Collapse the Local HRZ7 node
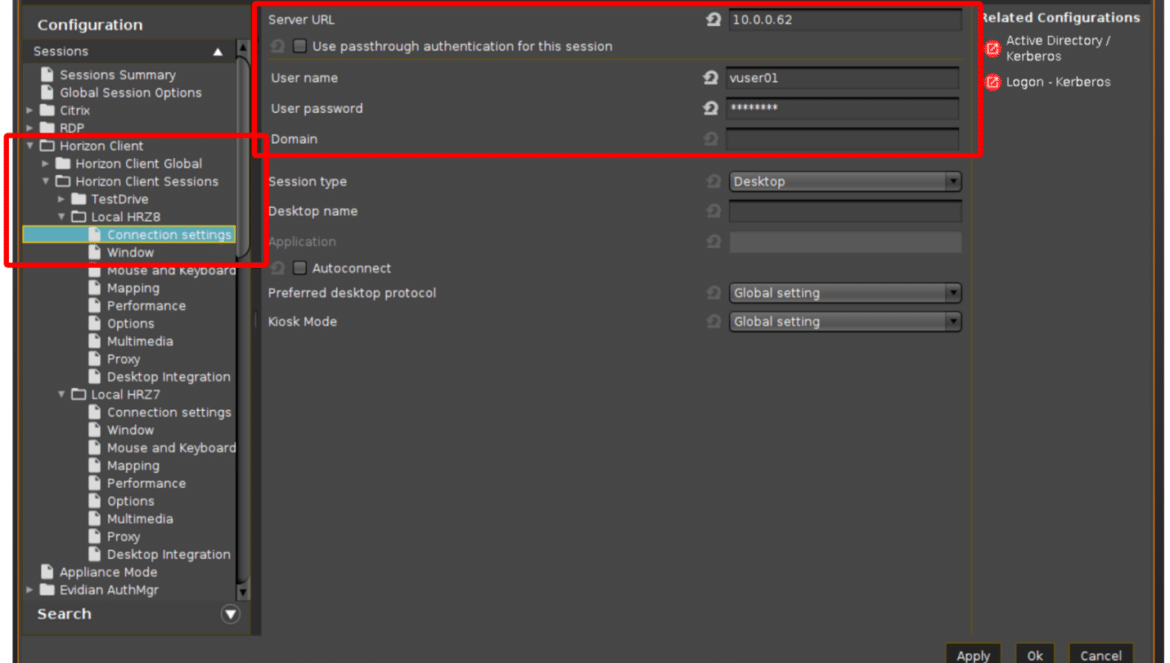The height and width of the screenshot is (663, 1170). pos(61,395)
